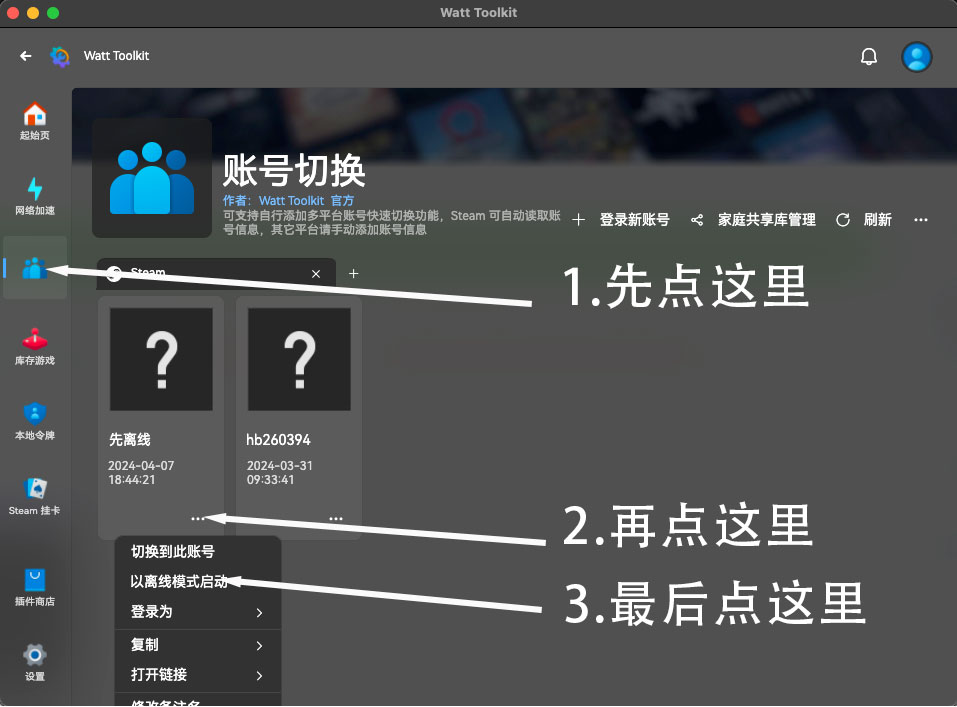Click the Watt Toolkit 官方 author link

point(306,200)
